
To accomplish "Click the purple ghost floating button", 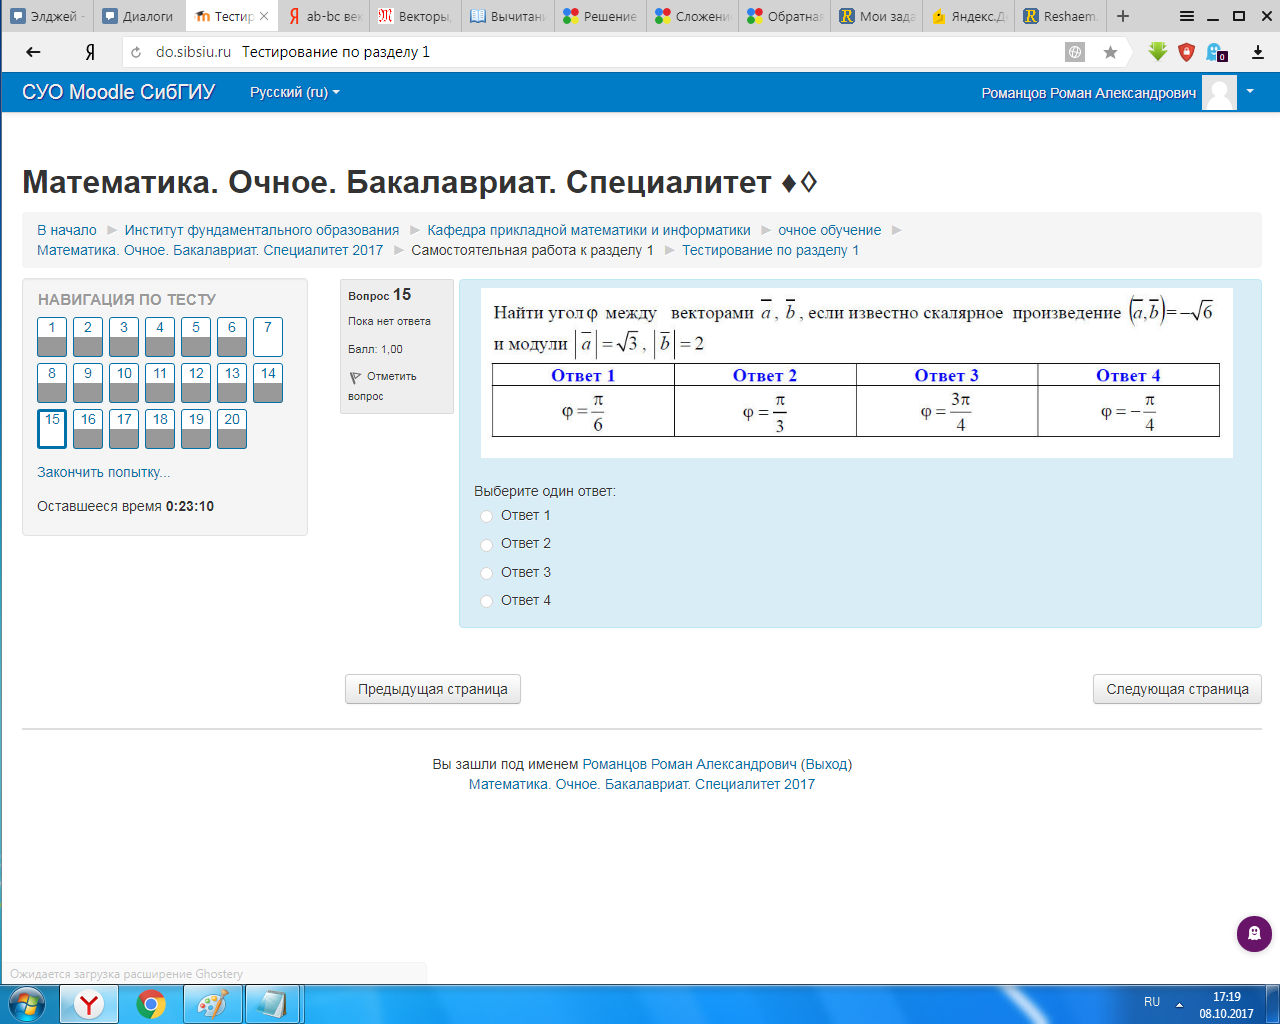I will (1254, 934).
